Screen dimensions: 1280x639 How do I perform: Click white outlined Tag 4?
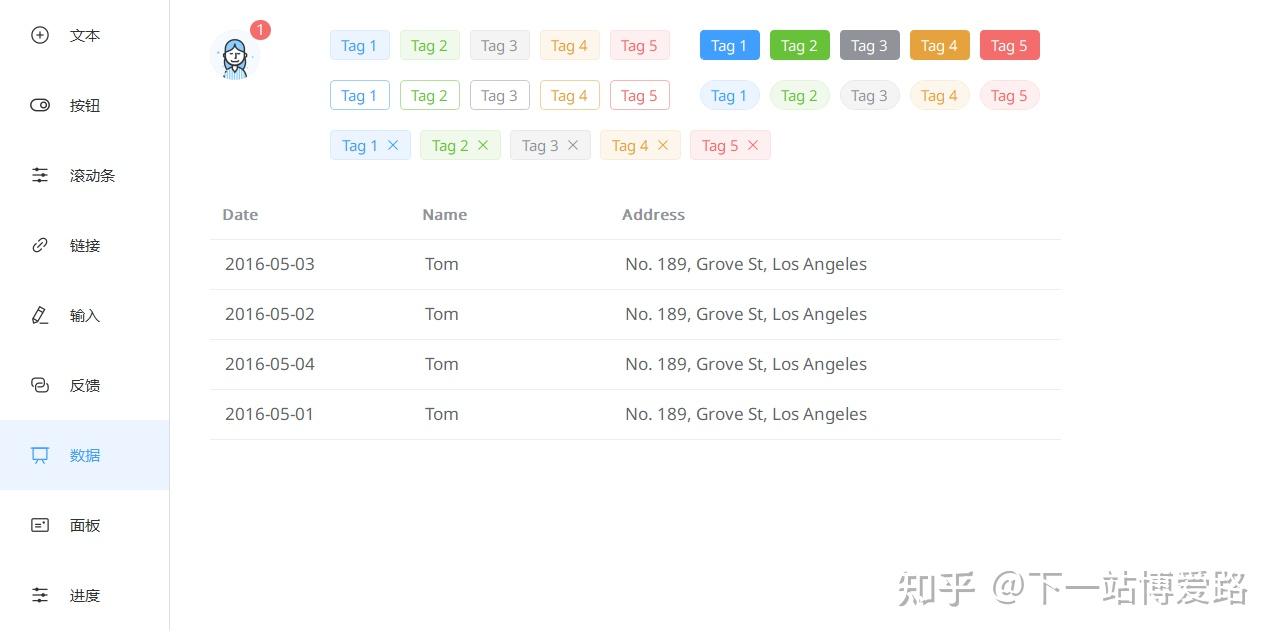pos(570,95)
